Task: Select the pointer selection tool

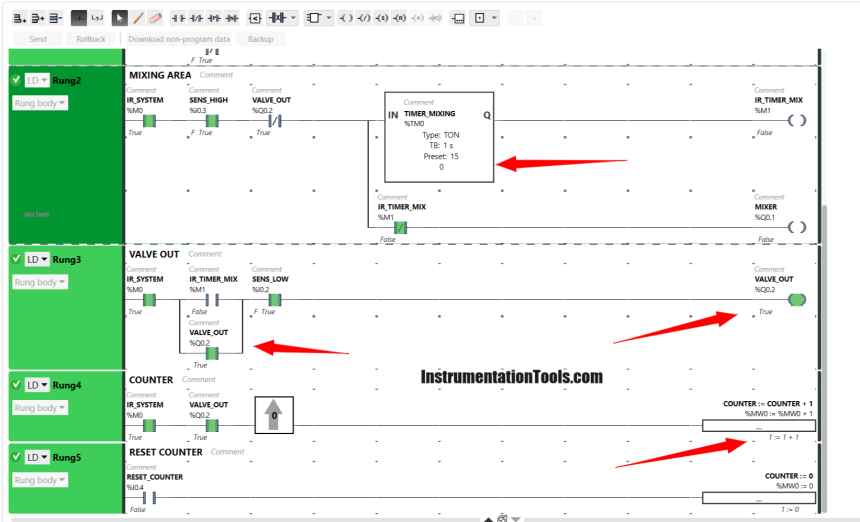Action: (x=120, y=18)
